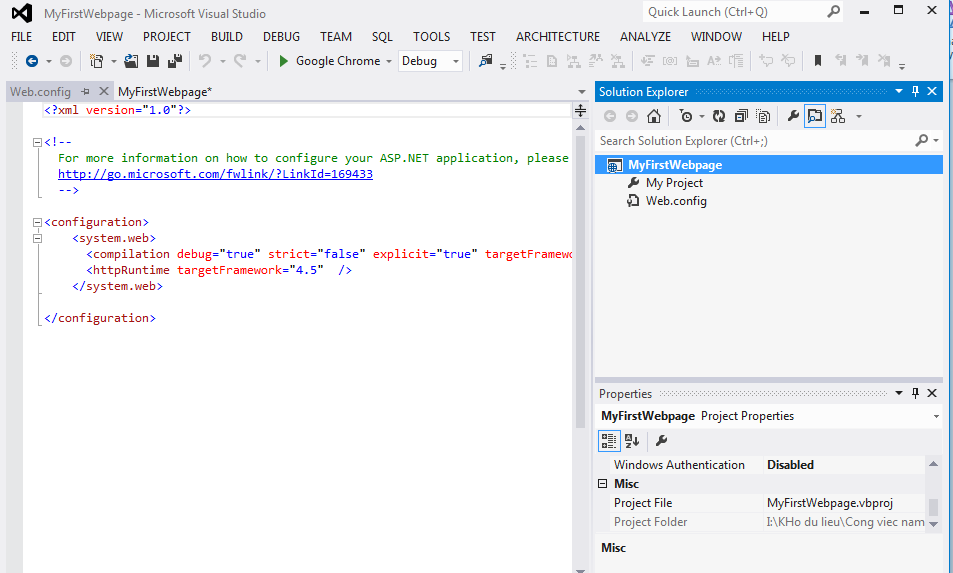
Task: Click the editor vertical scrollbar up arrow
Action: pyautogui.click(x=580, y=128)
